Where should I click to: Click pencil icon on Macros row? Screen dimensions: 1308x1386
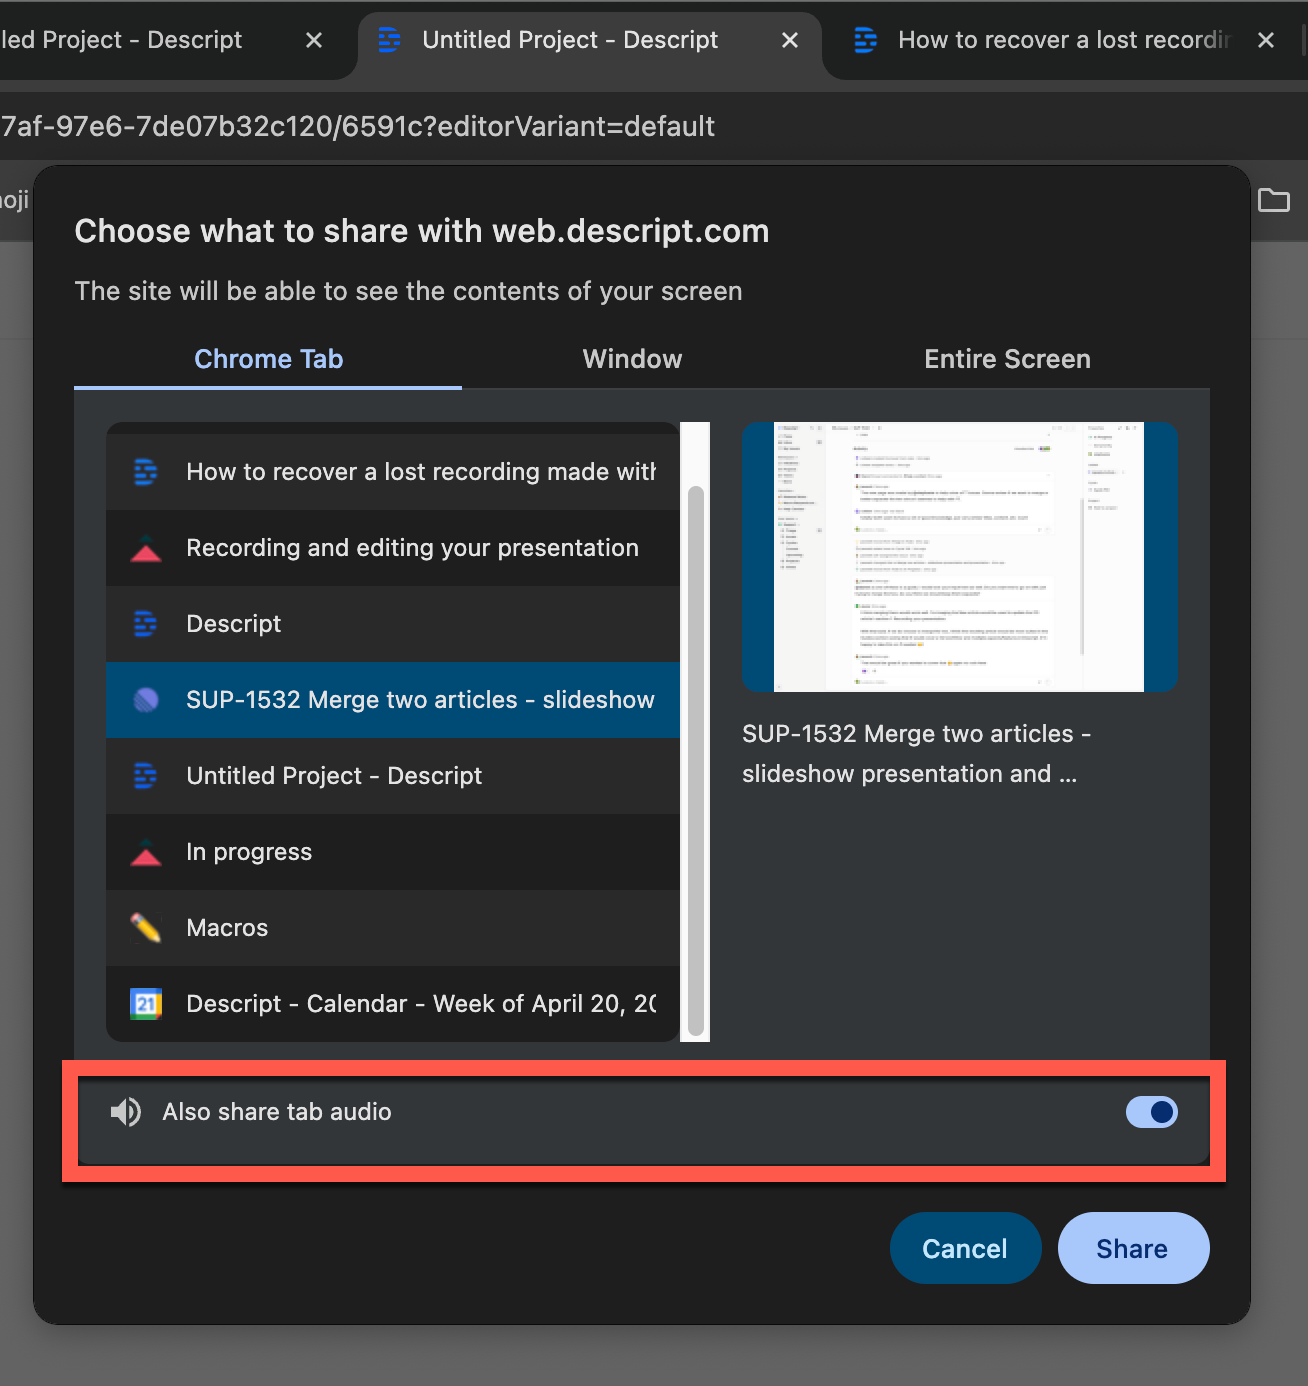tap(146, 928)
